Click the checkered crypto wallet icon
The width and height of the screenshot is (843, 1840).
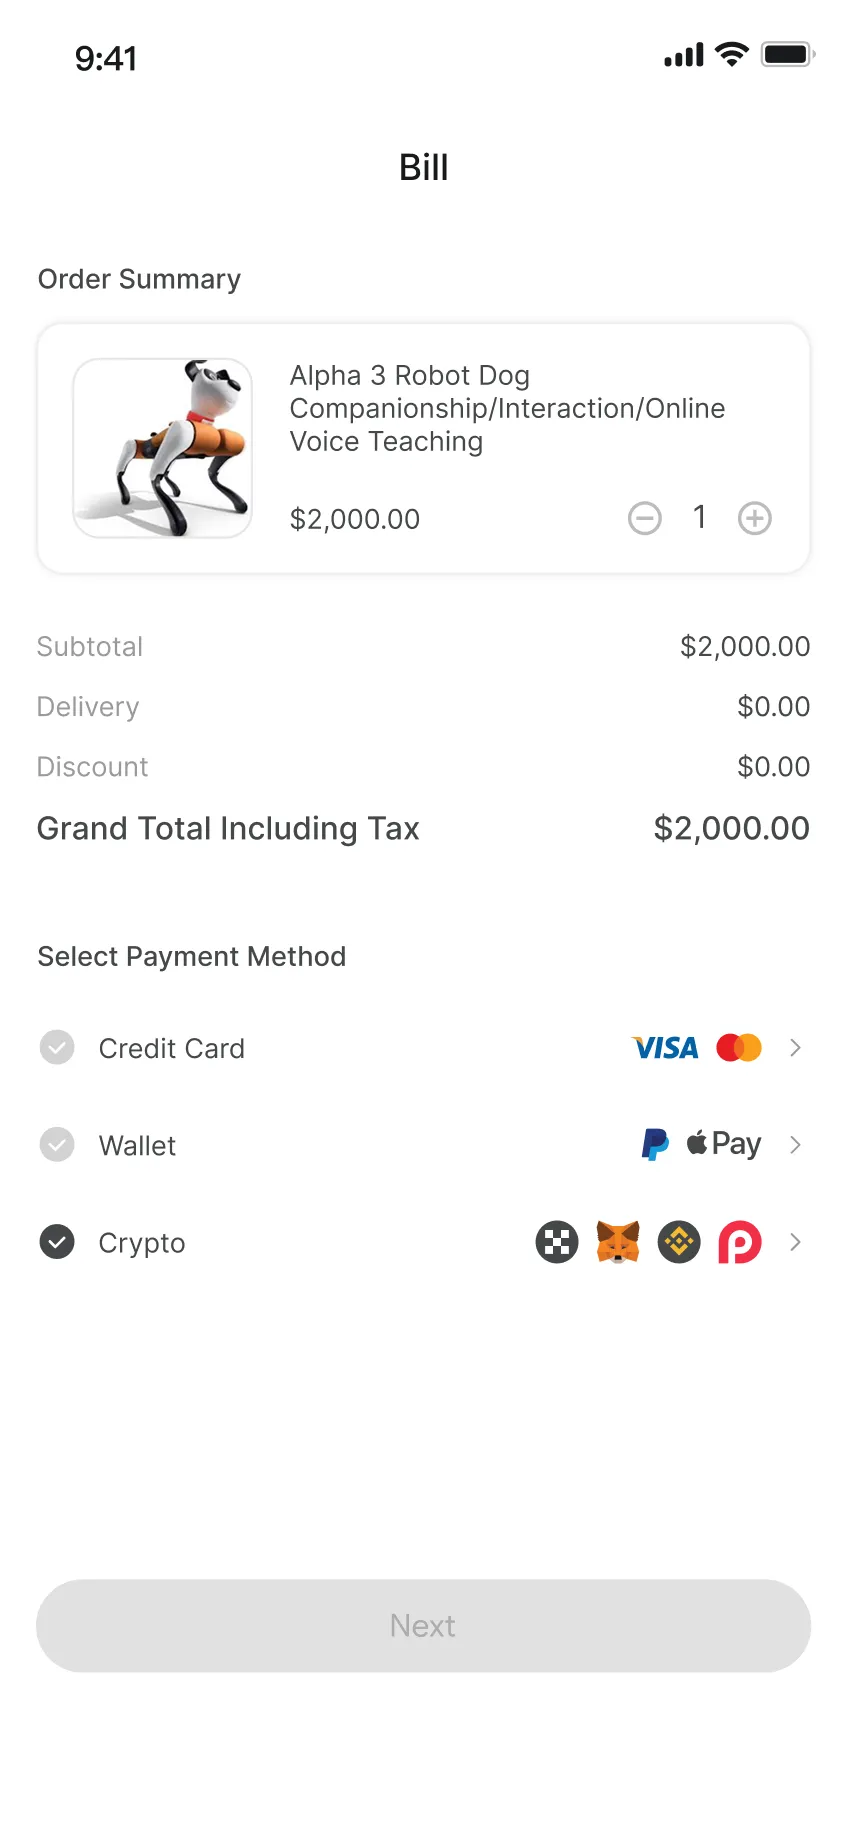[x=557, y=1243]
